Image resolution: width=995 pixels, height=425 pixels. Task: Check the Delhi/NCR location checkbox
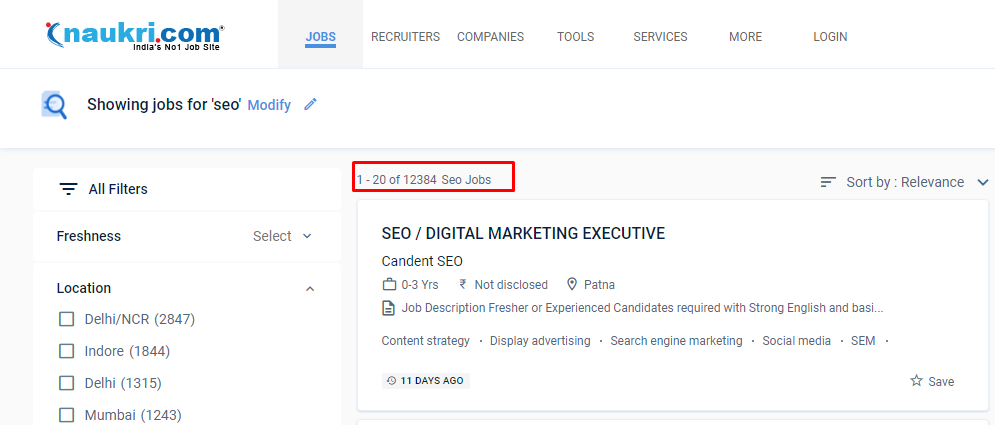pos(67,319)
